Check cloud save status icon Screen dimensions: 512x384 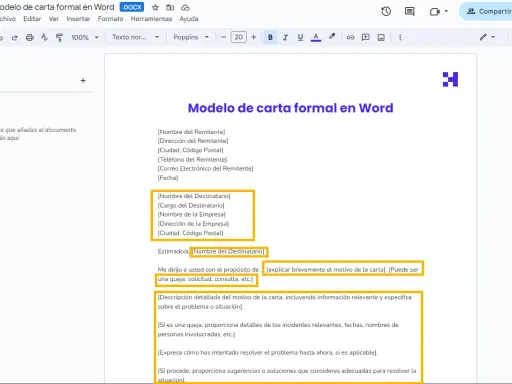pos(185,7)
